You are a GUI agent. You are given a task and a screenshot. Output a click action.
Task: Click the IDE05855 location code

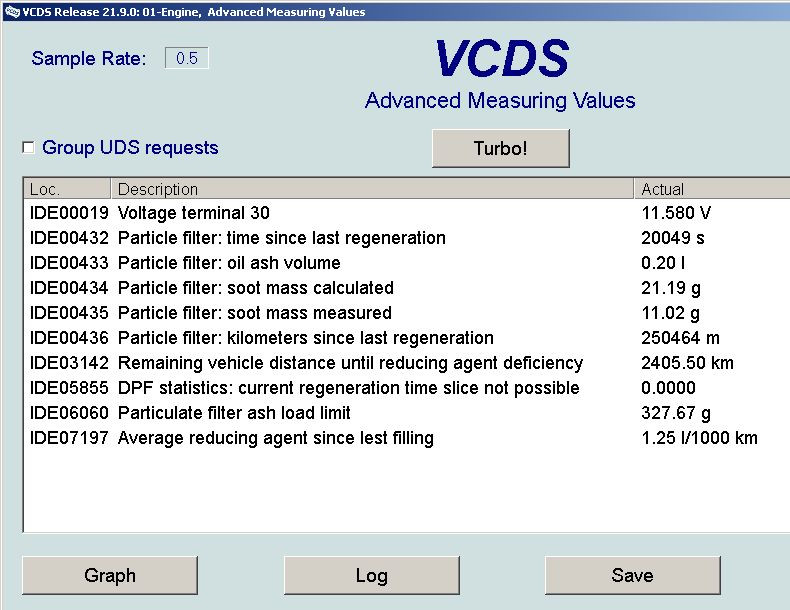tap(69, 388)
